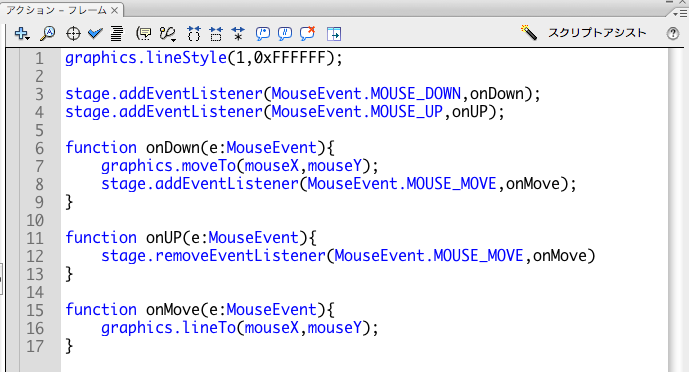Collapse between braces icon
Image resolution: width=689 pixels, height=372 pixels.
tap(194, 33)
